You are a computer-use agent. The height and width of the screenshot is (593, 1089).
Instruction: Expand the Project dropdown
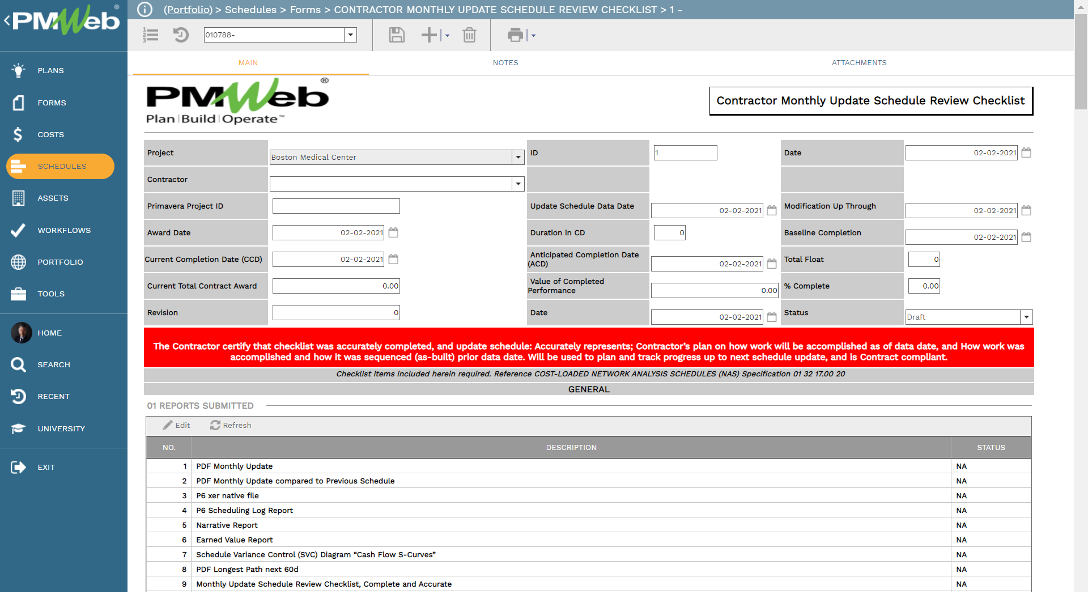point(517,157)
